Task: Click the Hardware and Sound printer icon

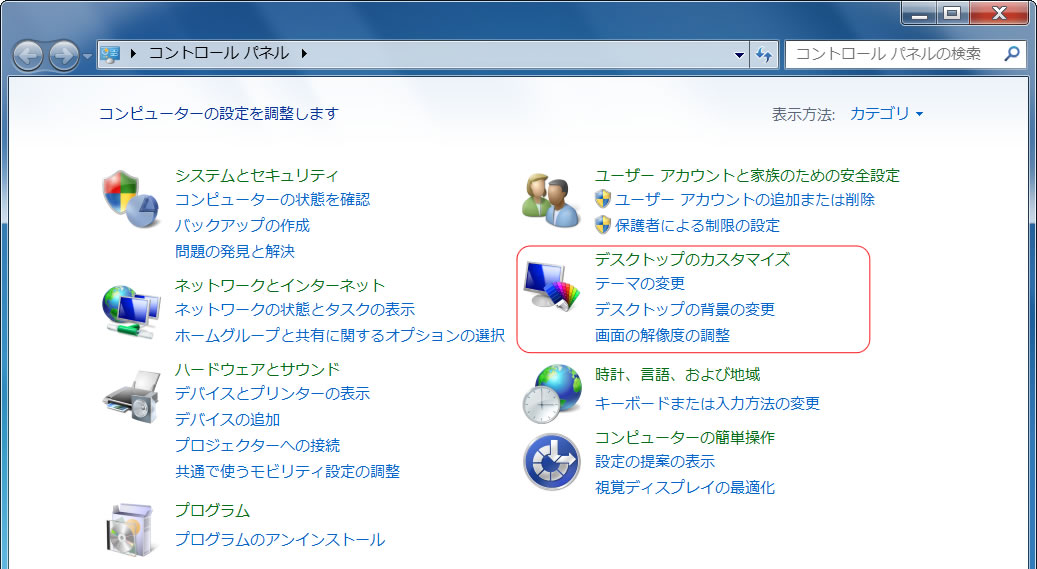Action: [131, 394]
